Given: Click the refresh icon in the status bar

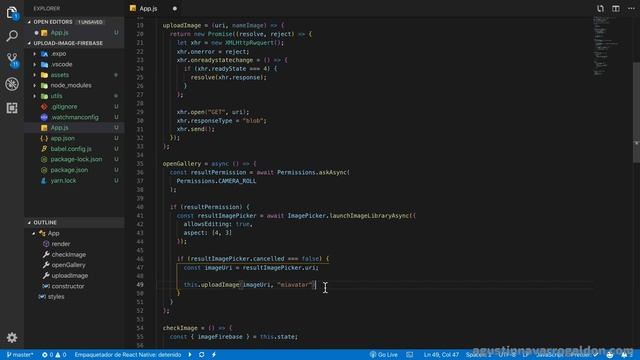Looking at the screenshot, I should pos(202,355).
